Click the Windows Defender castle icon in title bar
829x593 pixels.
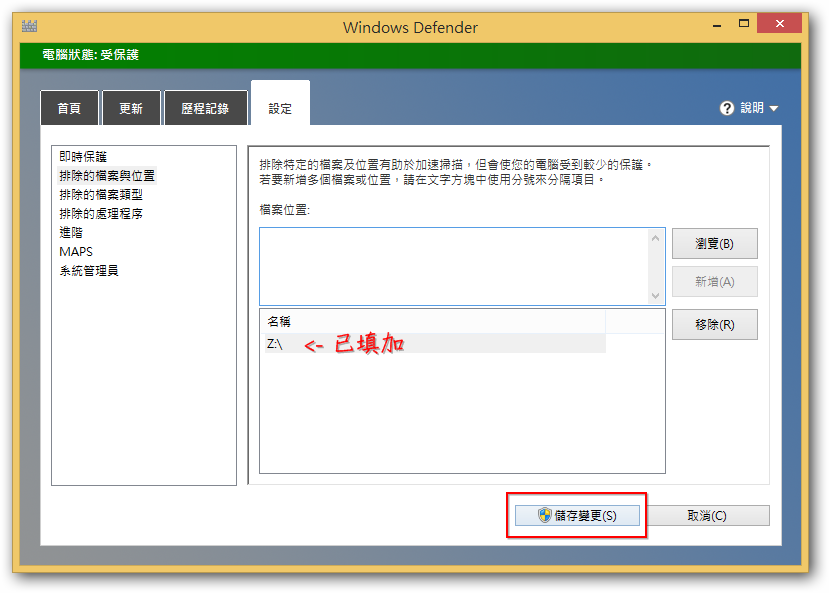point(29,27)
